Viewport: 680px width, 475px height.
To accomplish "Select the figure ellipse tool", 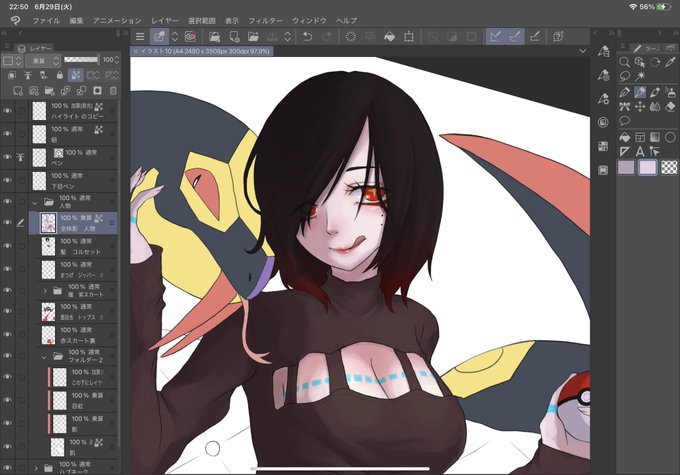I will (670, 138).
